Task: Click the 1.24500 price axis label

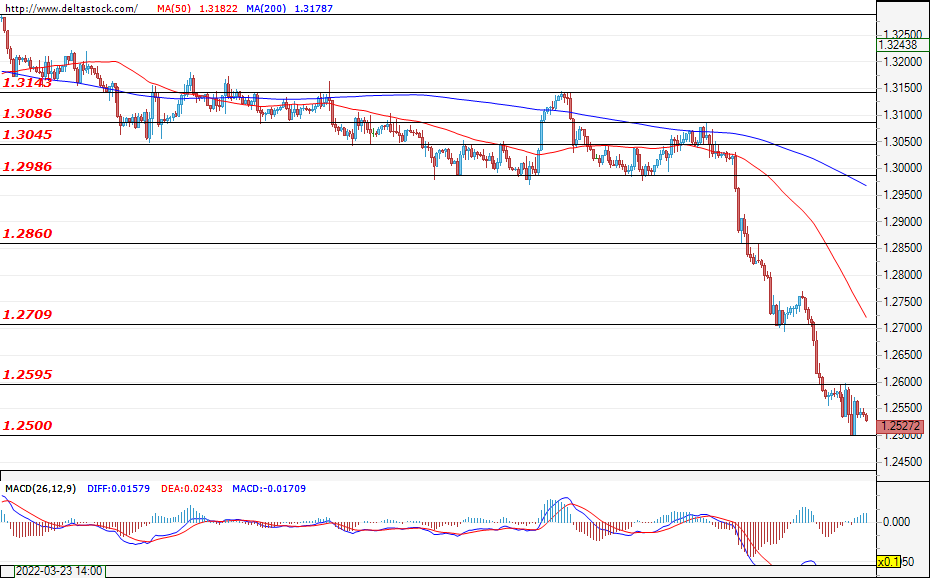Action: coord(903,462)
